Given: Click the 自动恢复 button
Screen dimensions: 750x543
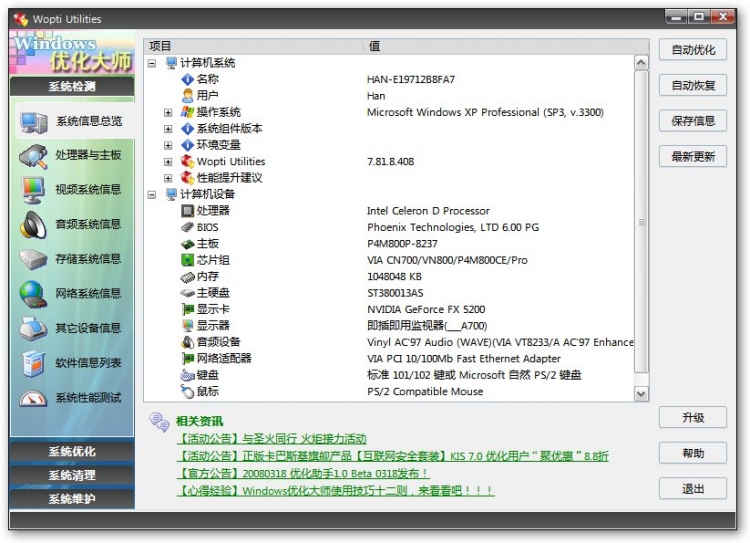Looking at the screenshot, I should click(x=693, y=85).
